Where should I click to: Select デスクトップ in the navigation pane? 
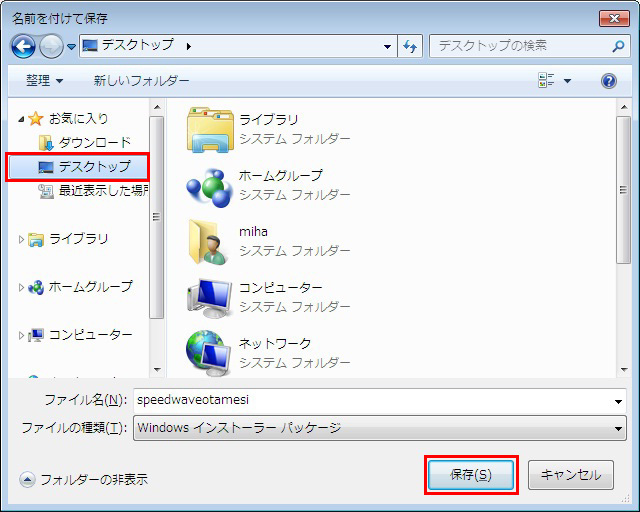(93, 167)
